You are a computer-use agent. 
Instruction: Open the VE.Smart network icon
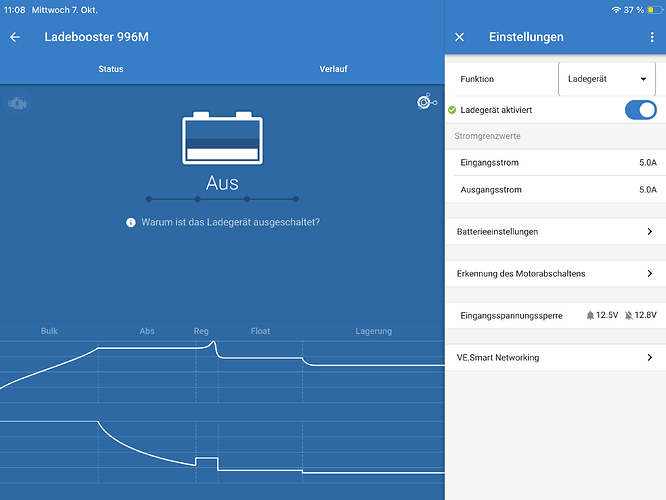[426, 102]
